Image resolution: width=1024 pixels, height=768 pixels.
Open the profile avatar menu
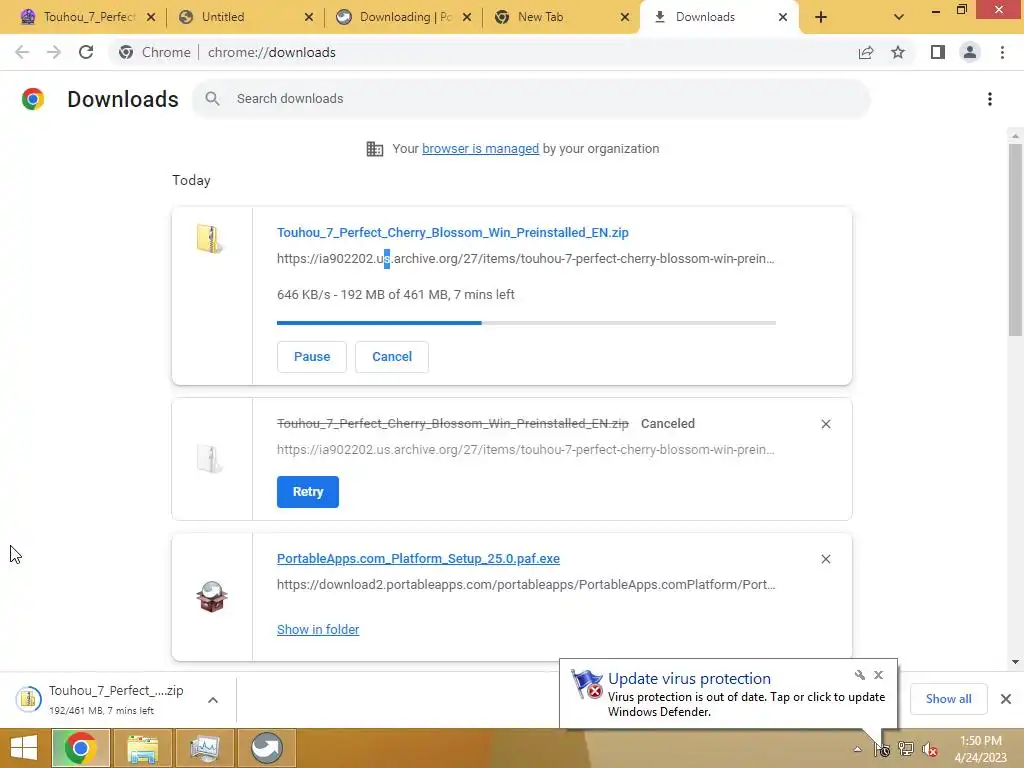coord(970,52)
